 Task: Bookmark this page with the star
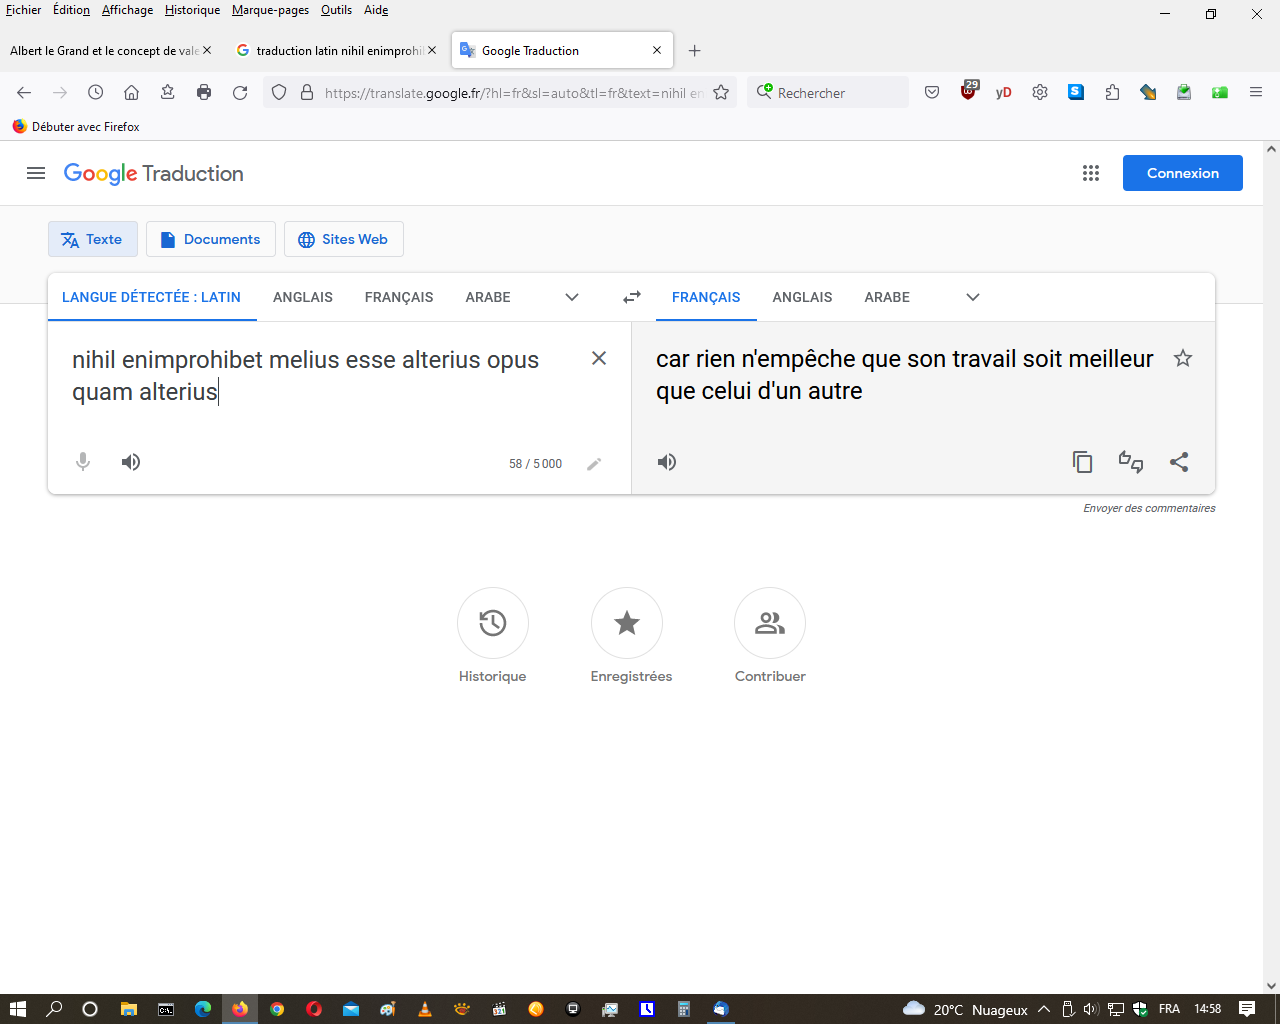[x=721, y=92]
